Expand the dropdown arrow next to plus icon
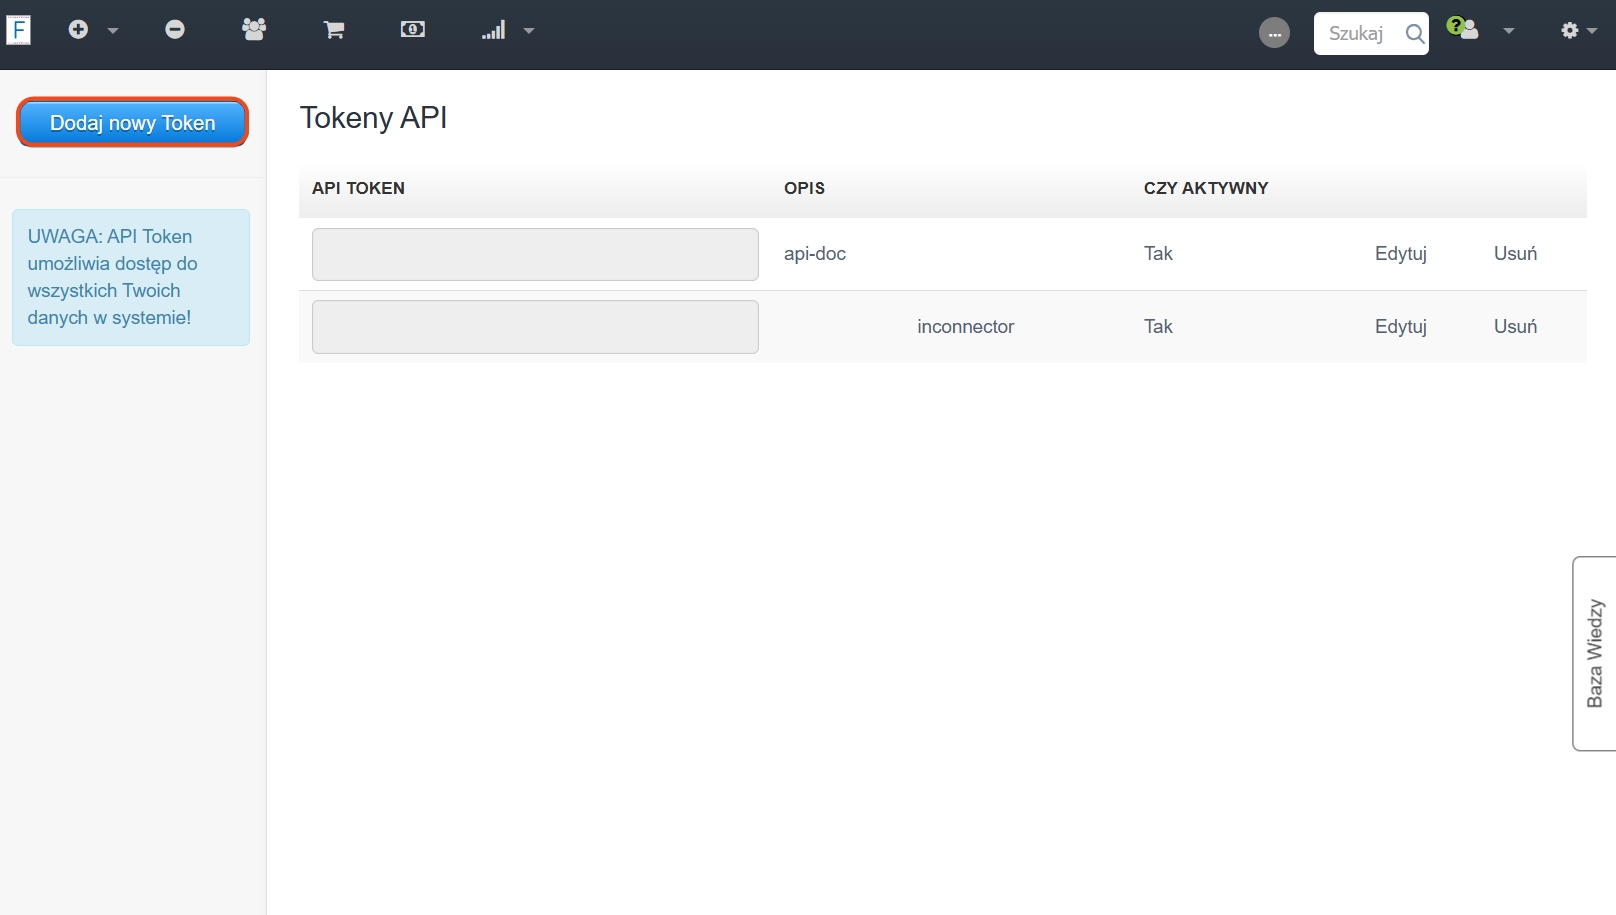The width and height of the screenshot is (1616, 915). [x=113, y=31]
